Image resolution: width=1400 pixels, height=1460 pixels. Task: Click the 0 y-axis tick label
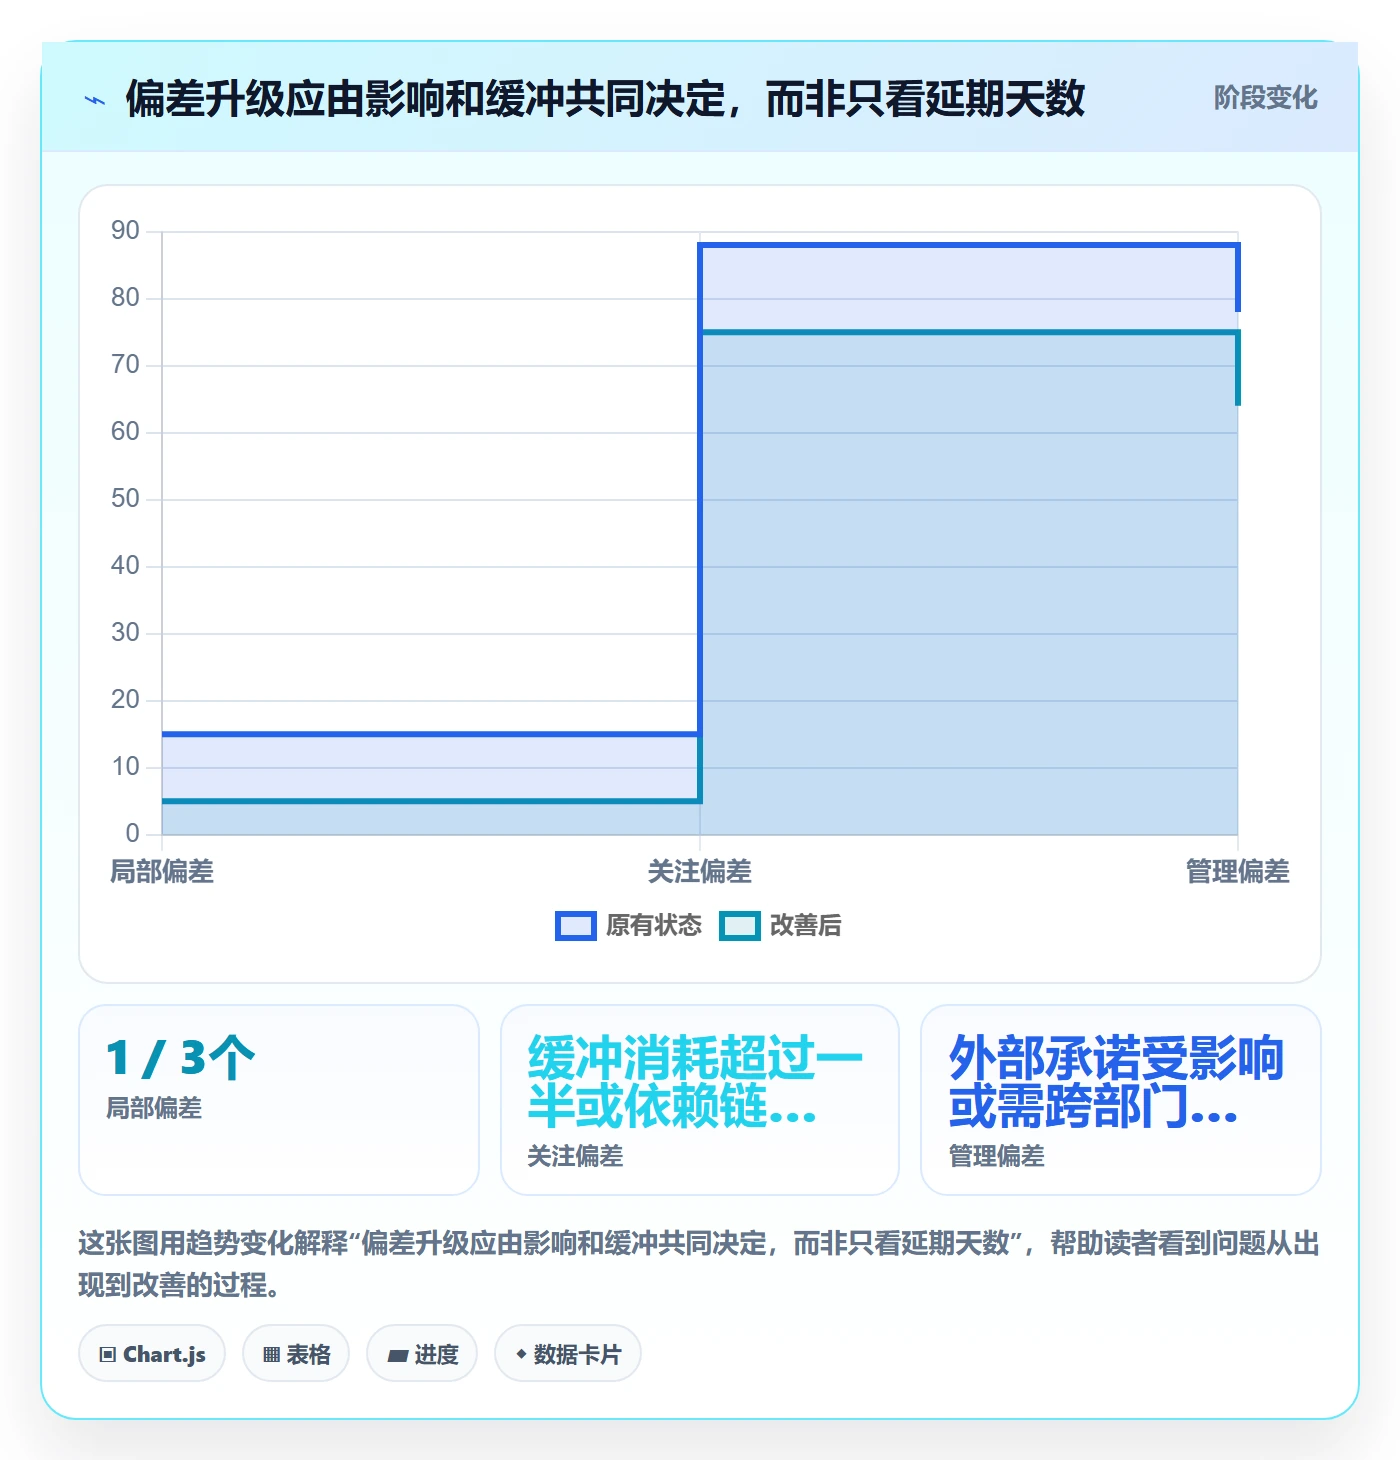[132, 834]
